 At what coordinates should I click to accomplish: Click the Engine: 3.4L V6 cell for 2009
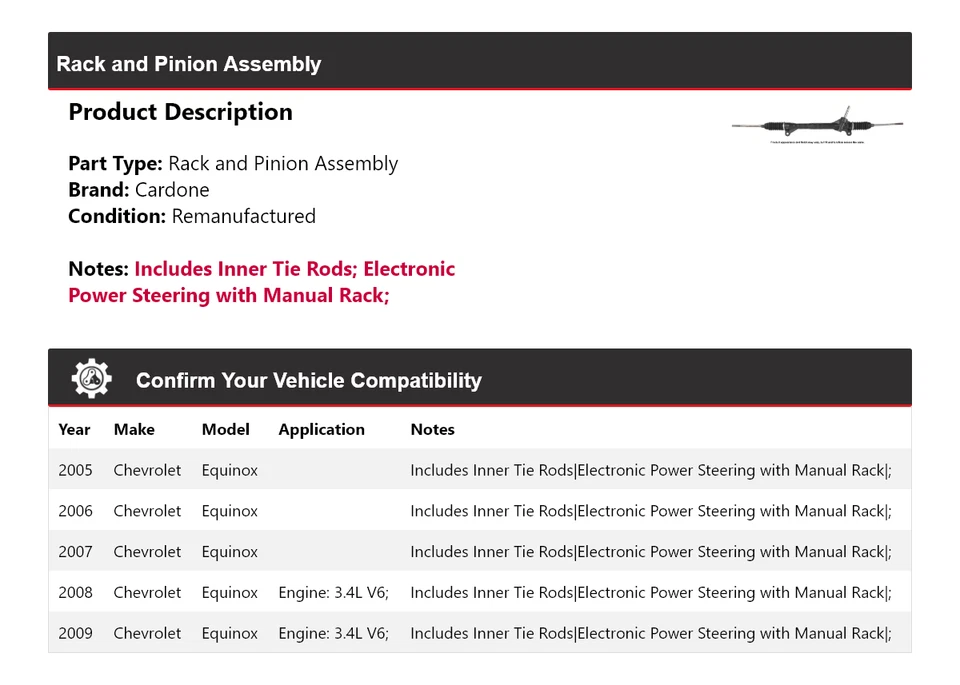pyautogui.click(x=333, y=633)
